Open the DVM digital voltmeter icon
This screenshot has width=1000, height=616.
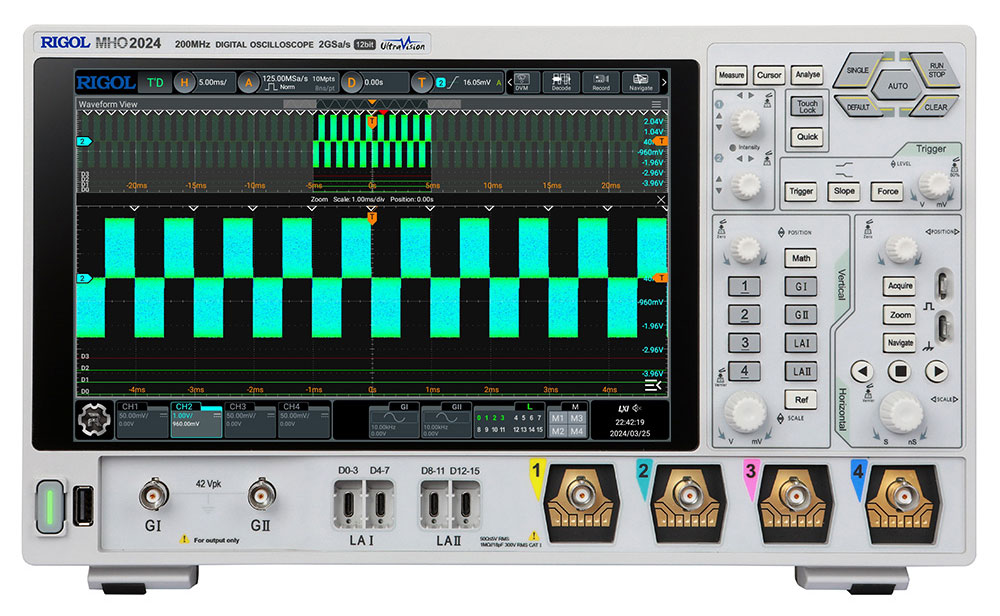pos(522,82)
